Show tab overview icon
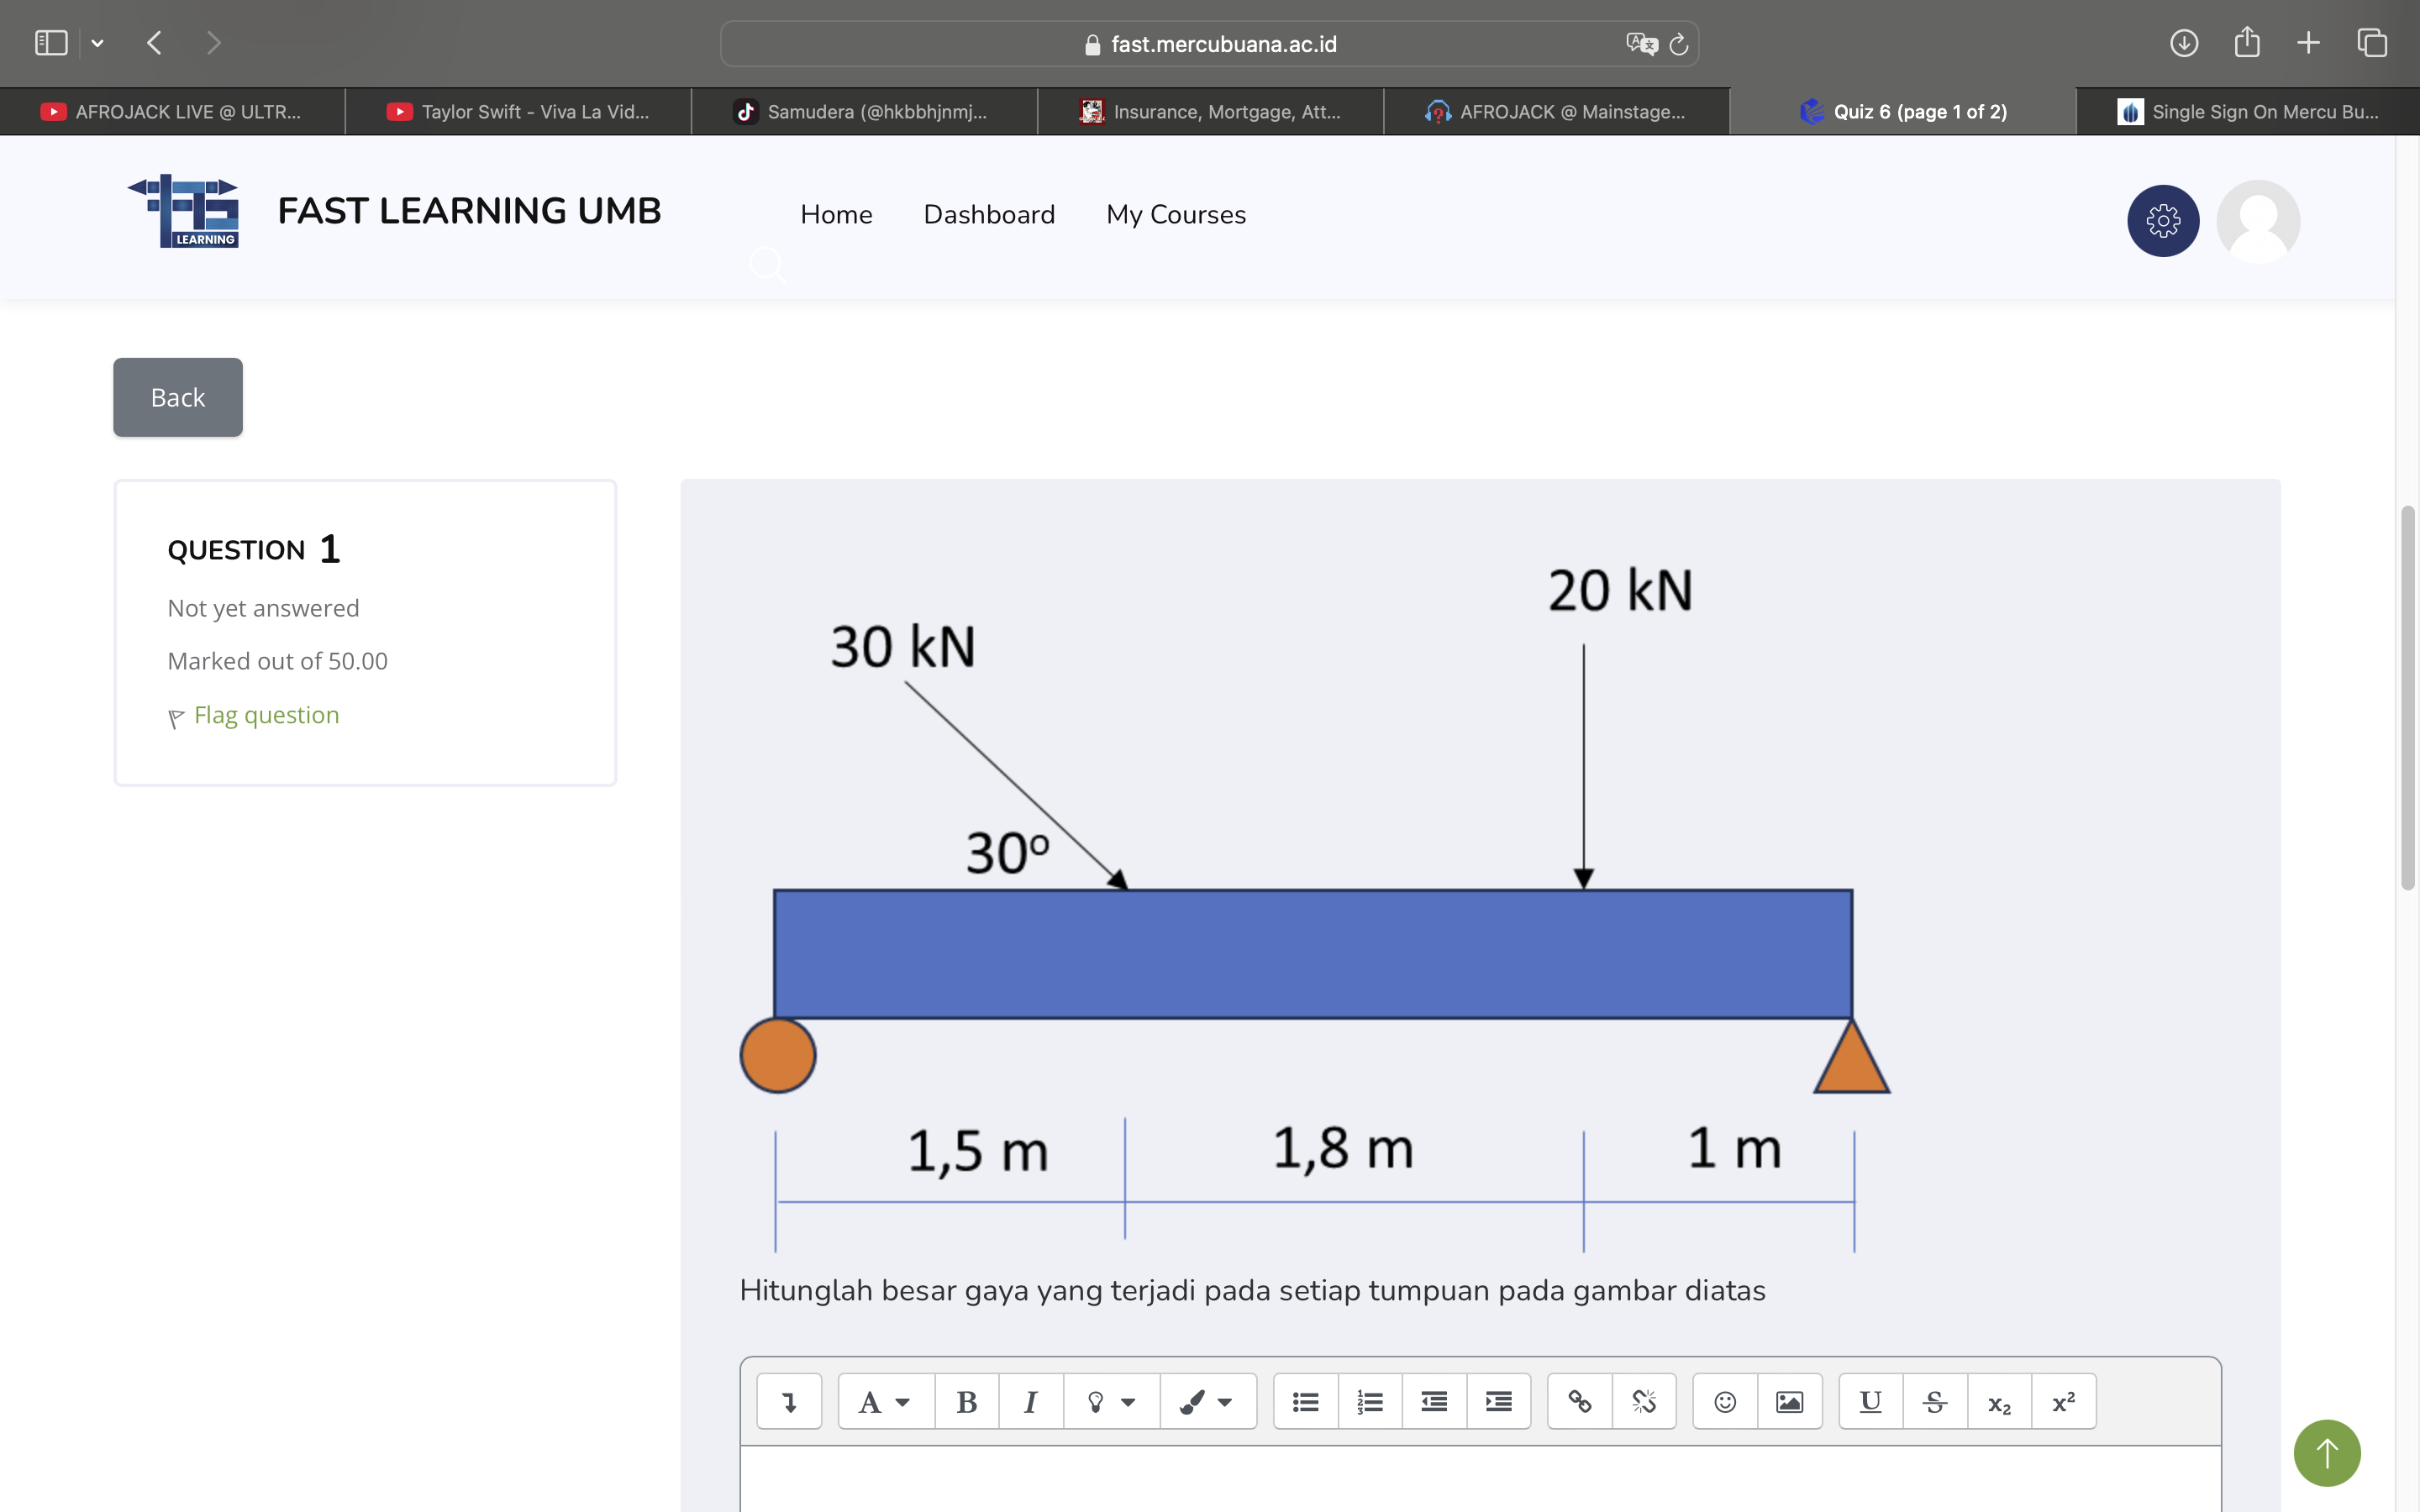The height and width of the screenshot is (1512, 2420). click(x=2372, y=43)
